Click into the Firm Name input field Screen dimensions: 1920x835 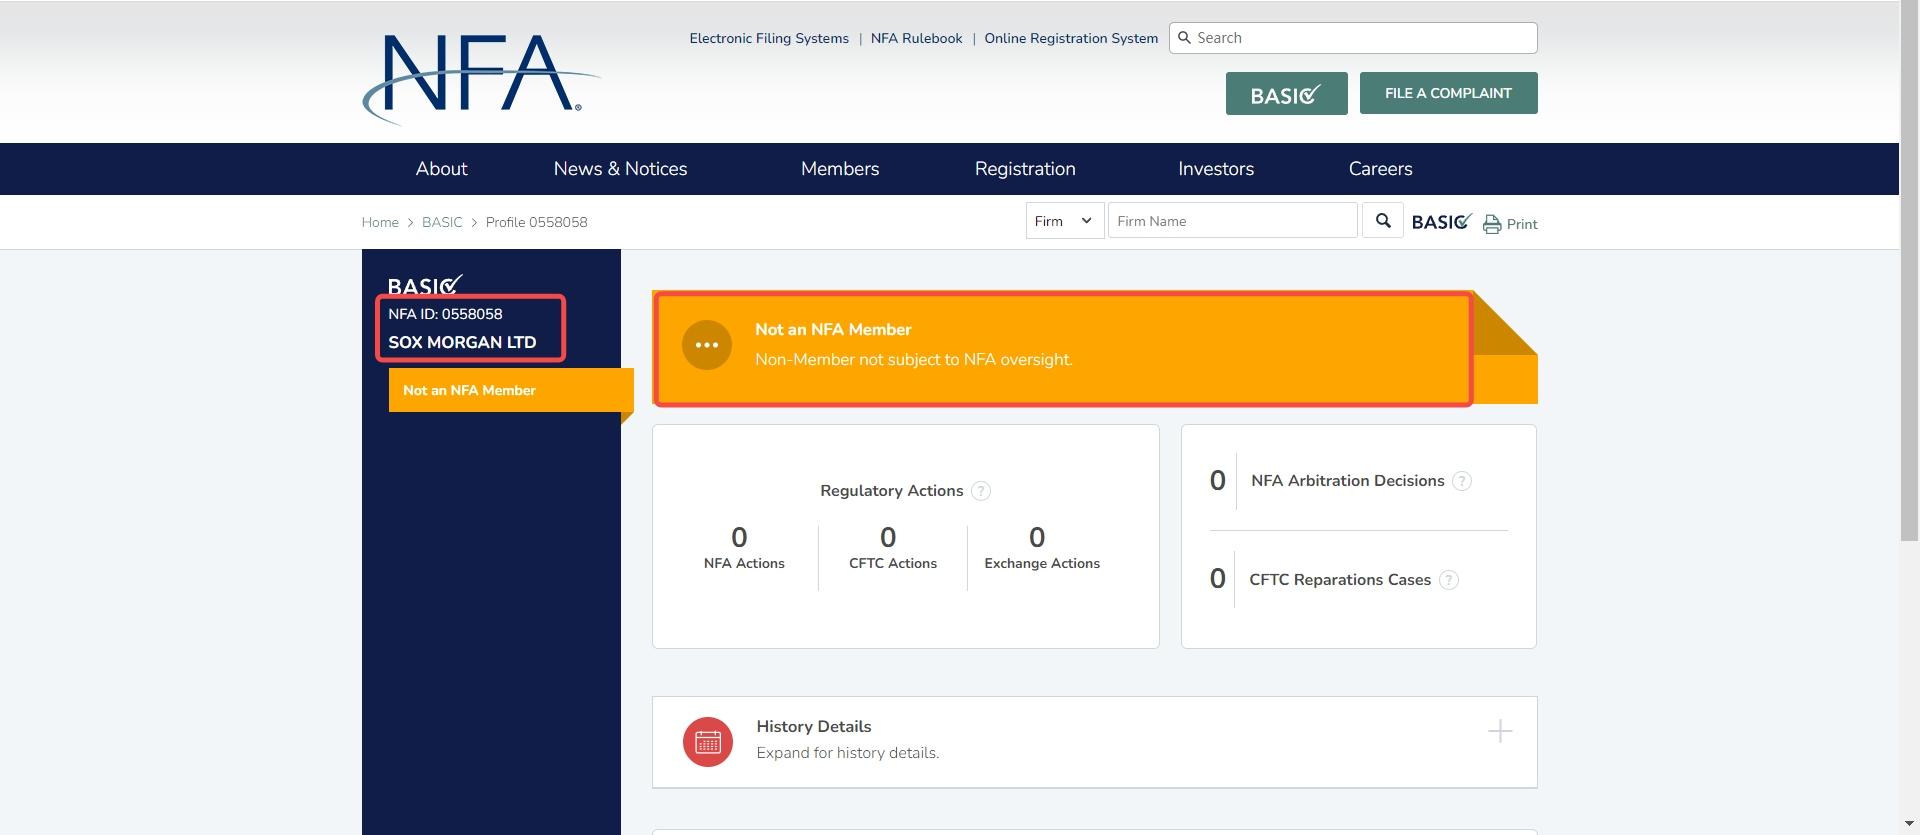1232,221
